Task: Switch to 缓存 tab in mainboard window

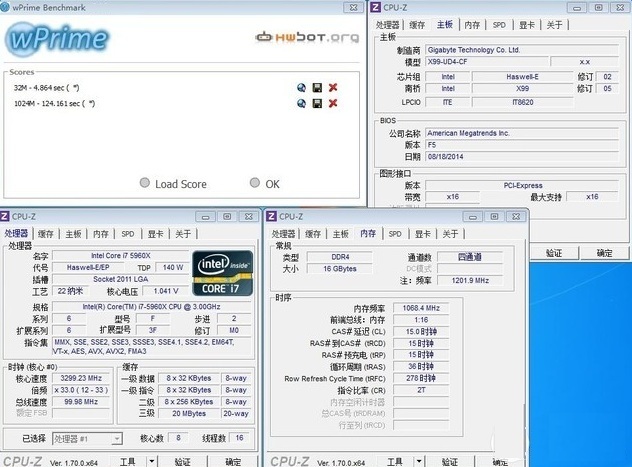Action: click(x=417, y=25)
